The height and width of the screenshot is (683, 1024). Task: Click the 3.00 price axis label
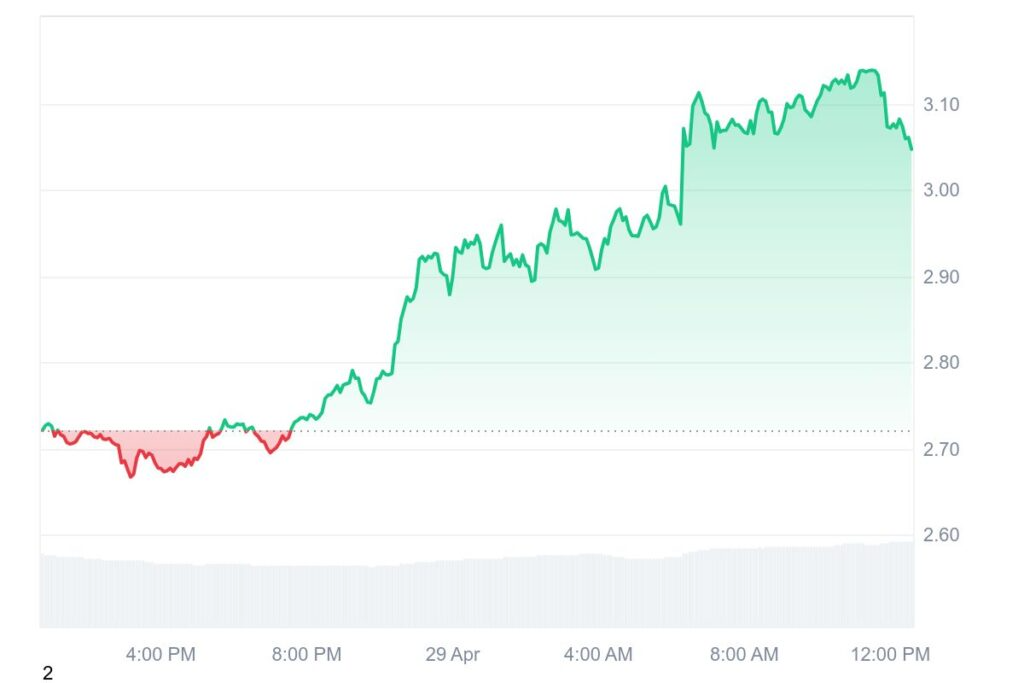[939, 190]
